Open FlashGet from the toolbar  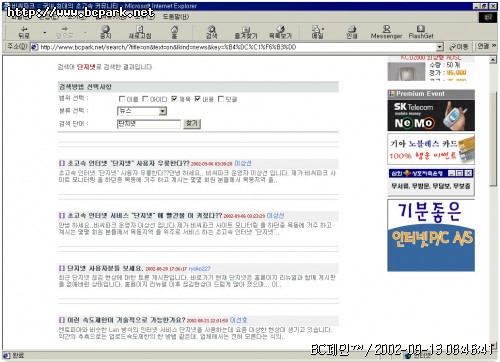(421, 32)
